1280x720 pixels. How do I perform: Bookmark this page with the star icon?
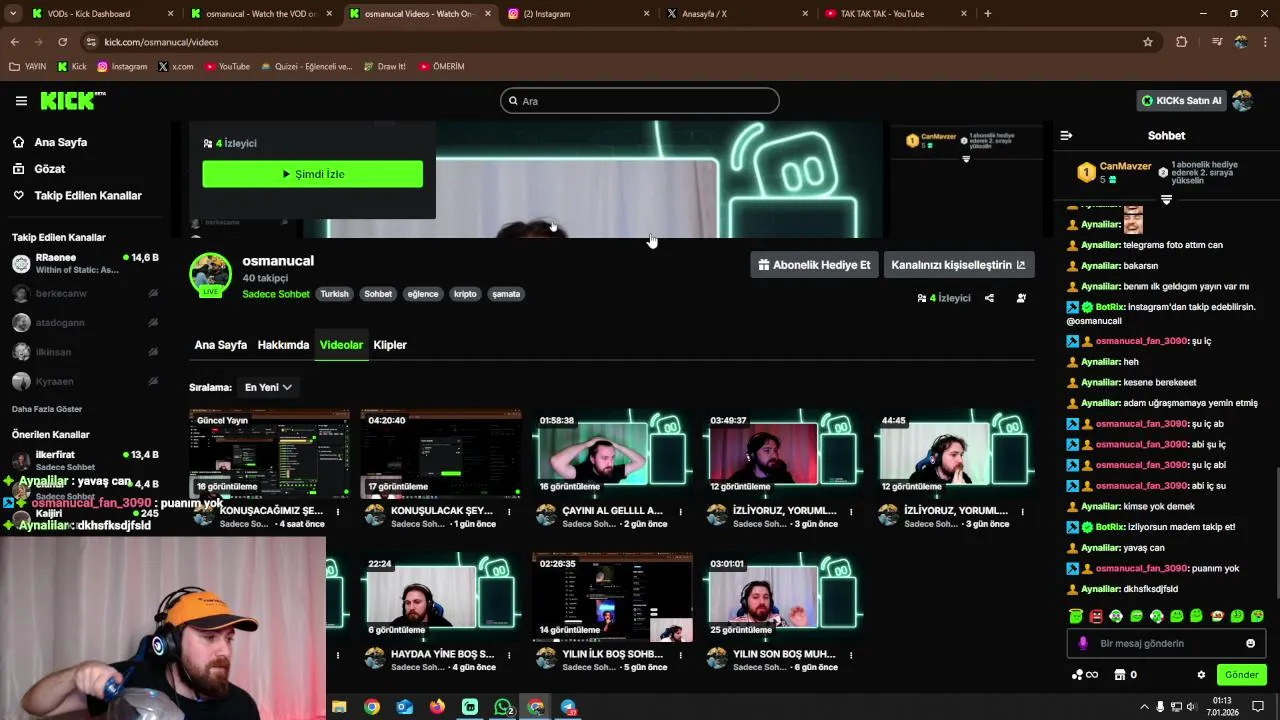[1148, 42]
